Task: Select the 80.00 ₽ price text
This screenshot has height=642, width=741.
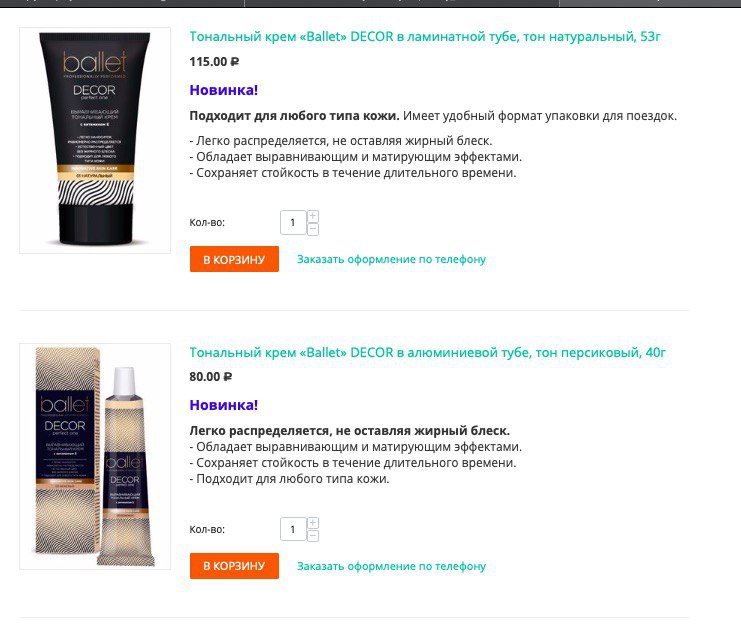Action: click(211, 377)
